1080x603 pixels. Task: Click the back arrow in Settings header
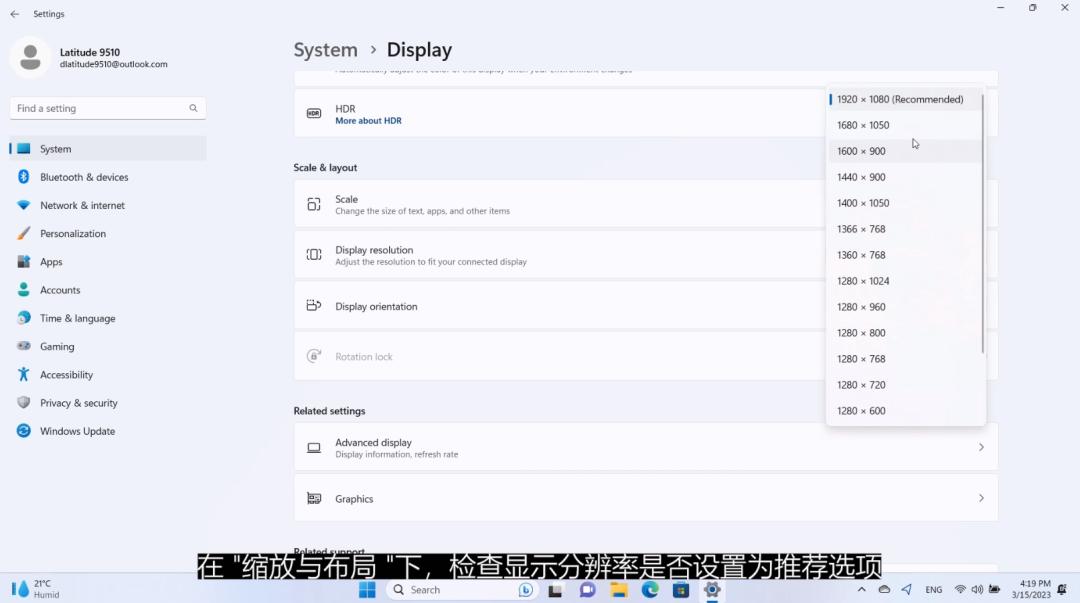[15, 14]
